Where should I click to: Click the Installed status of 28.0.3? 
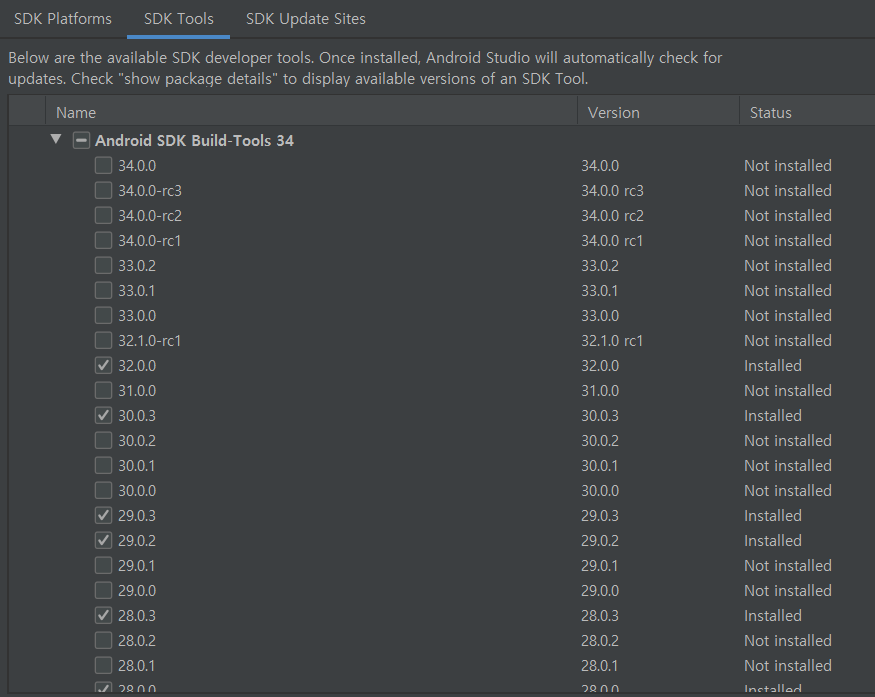tap(773, 616)
